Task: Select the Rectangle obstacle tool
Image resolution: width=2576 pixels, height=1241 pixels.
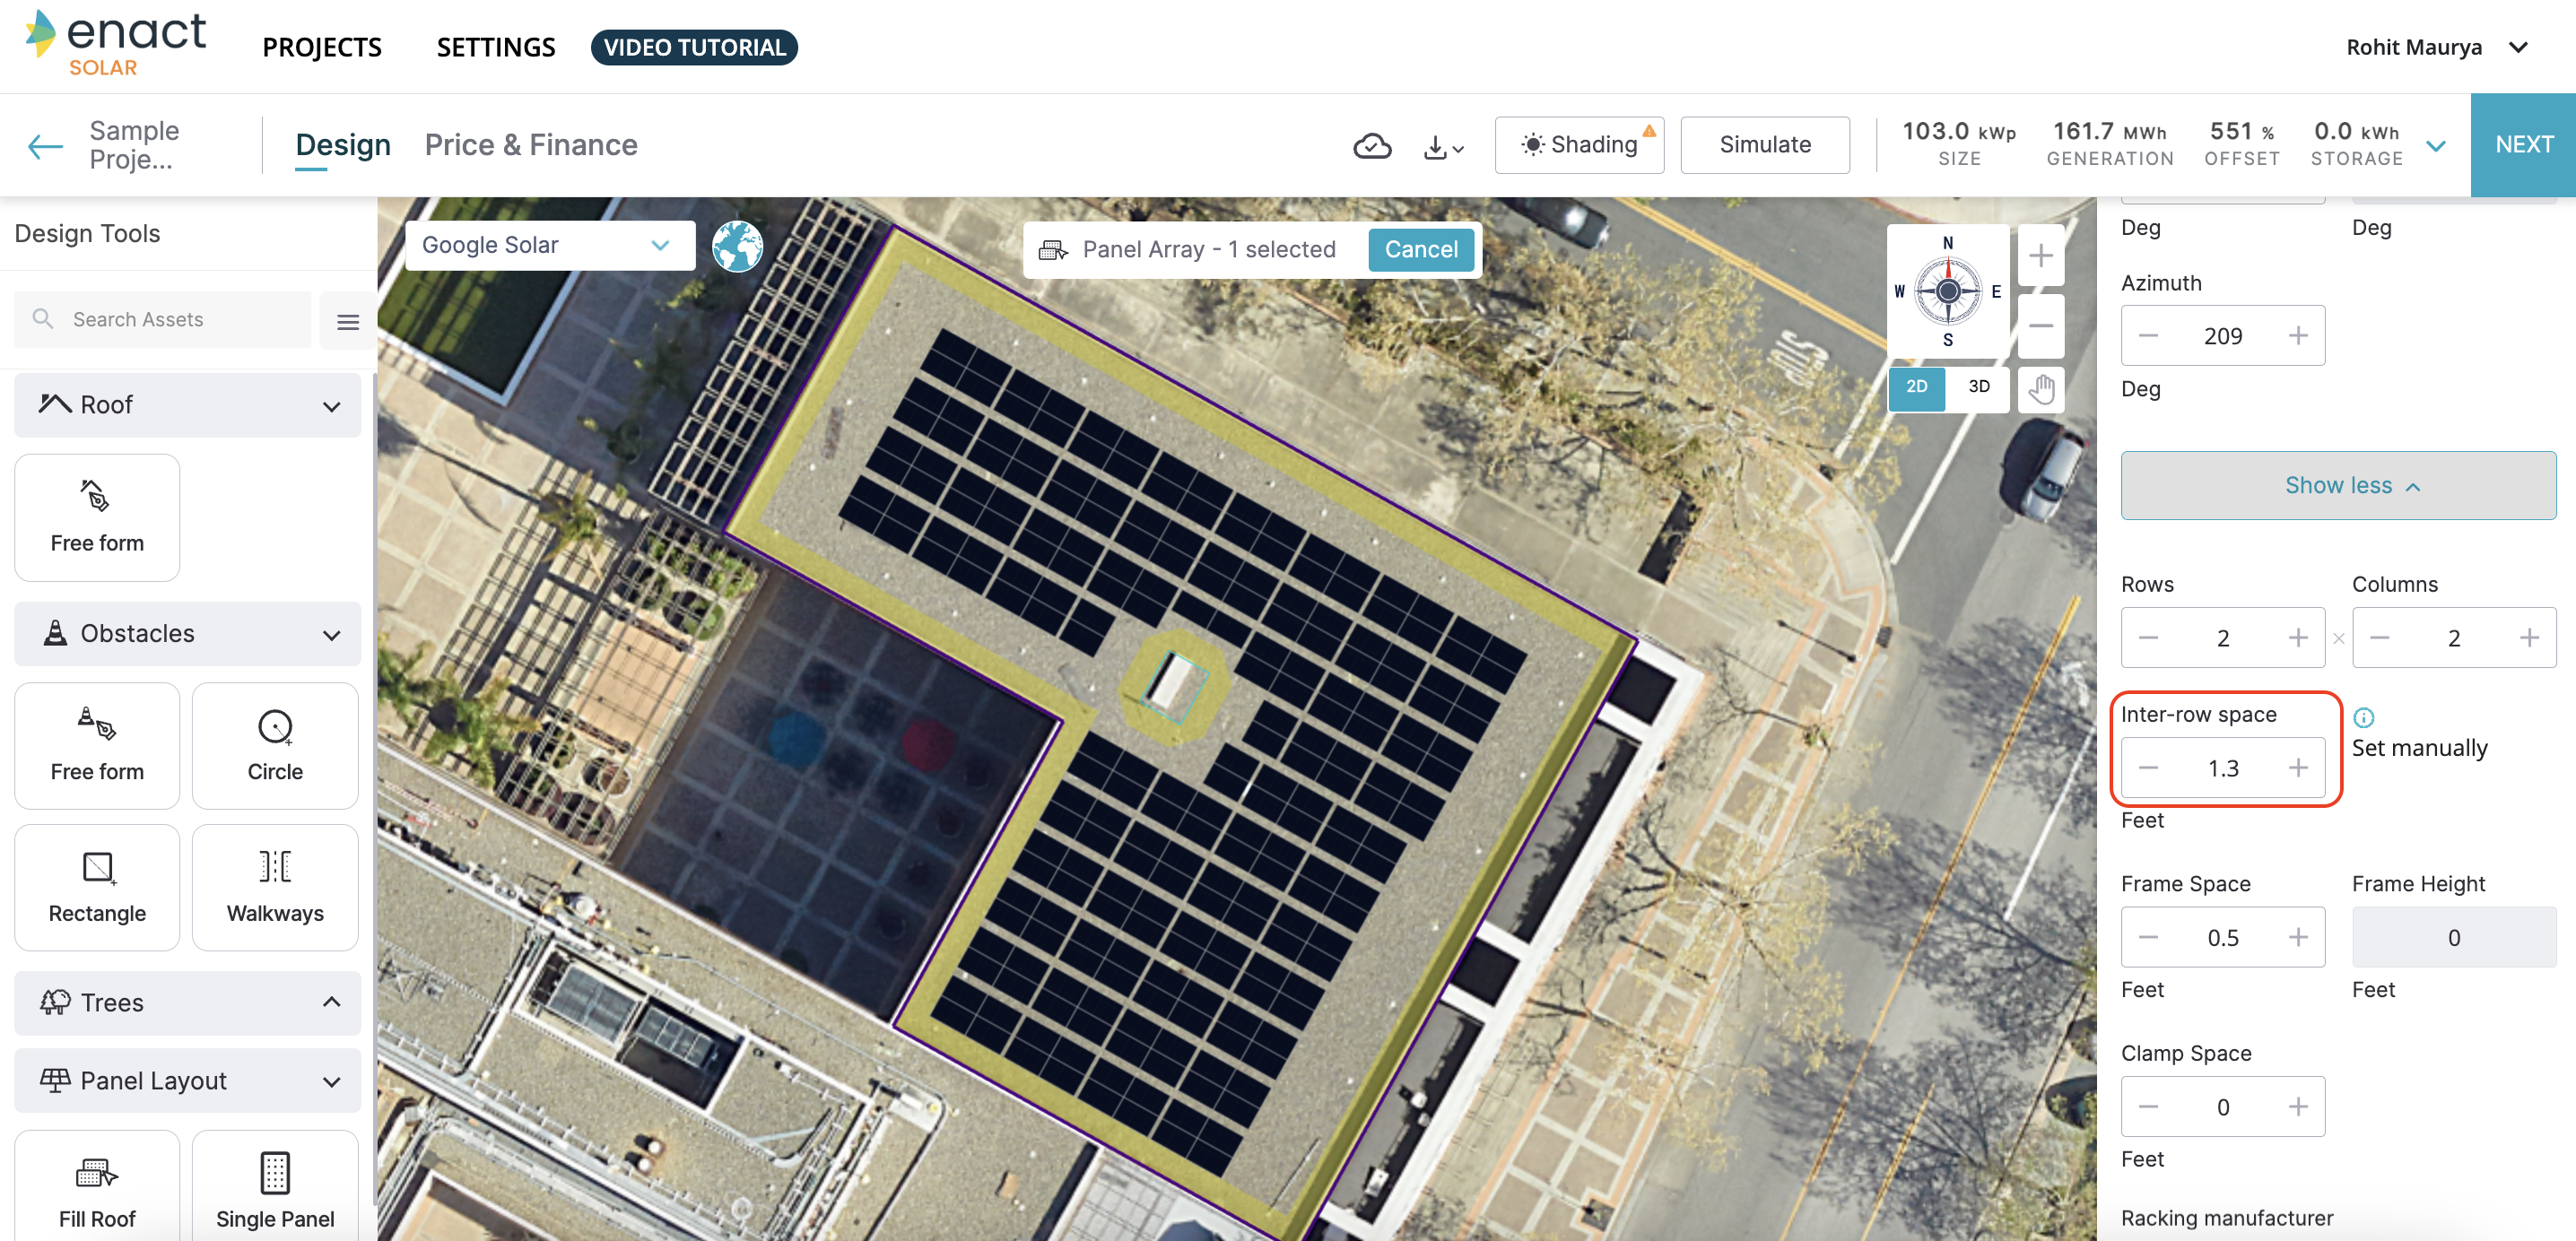Action: tap(97, 886)
